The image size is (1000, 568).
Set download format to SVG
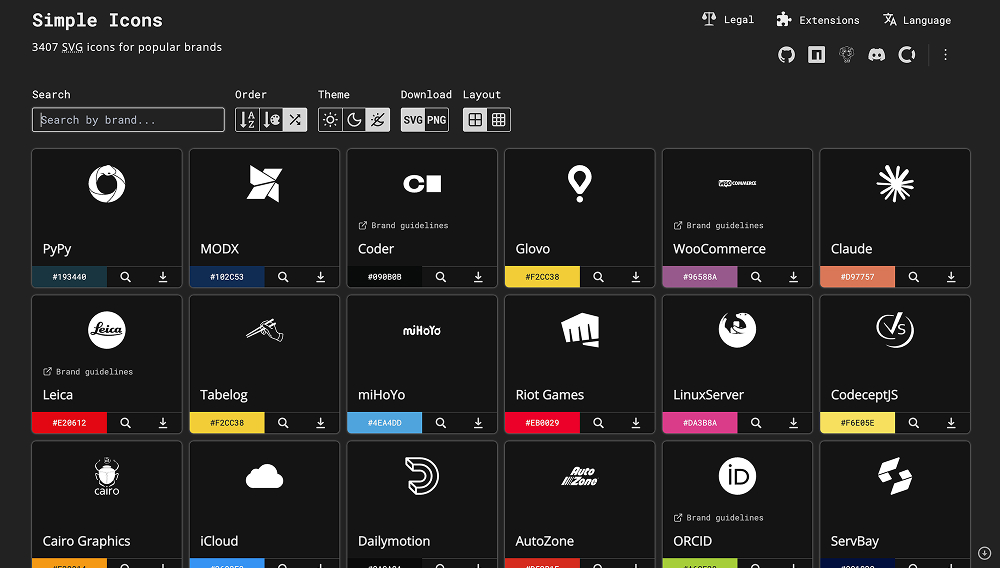413,120
